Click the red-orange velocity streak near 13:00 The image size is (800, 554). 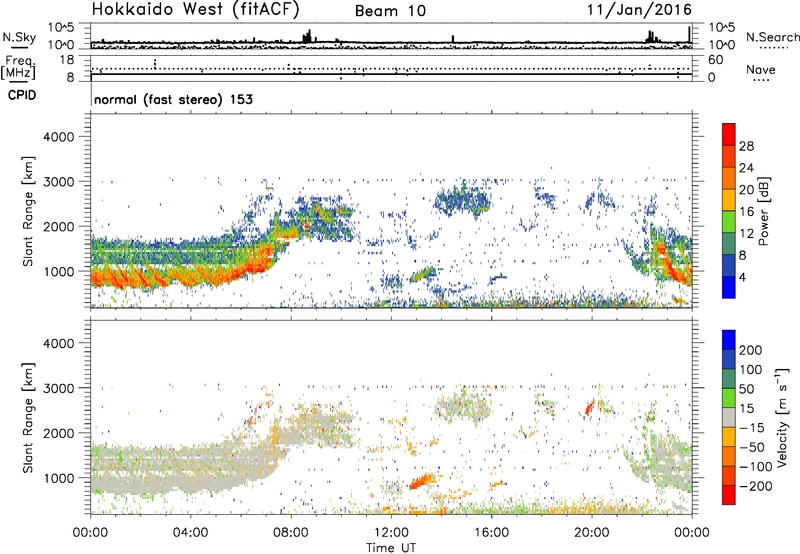[422, 481]
